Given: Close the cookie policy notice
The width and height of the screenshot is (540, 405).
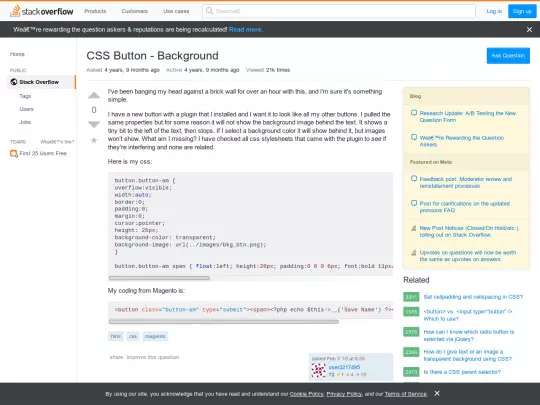Looking at the screenshot, I should tap(437, 393).
